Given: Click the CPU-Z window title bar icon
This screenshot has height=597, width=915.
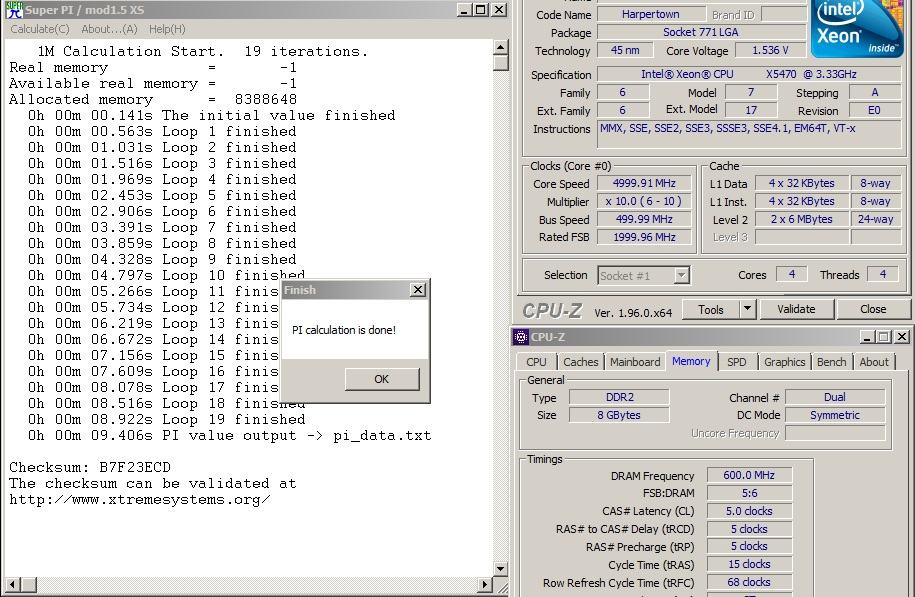Looking at the screenshot, I should (521, 337).
